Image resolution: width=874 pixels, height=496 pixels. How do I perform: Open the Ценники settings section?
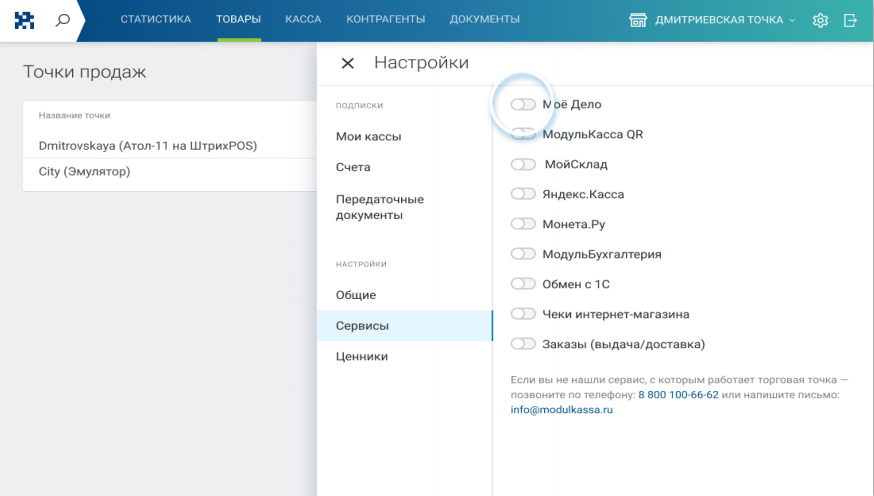362,356
